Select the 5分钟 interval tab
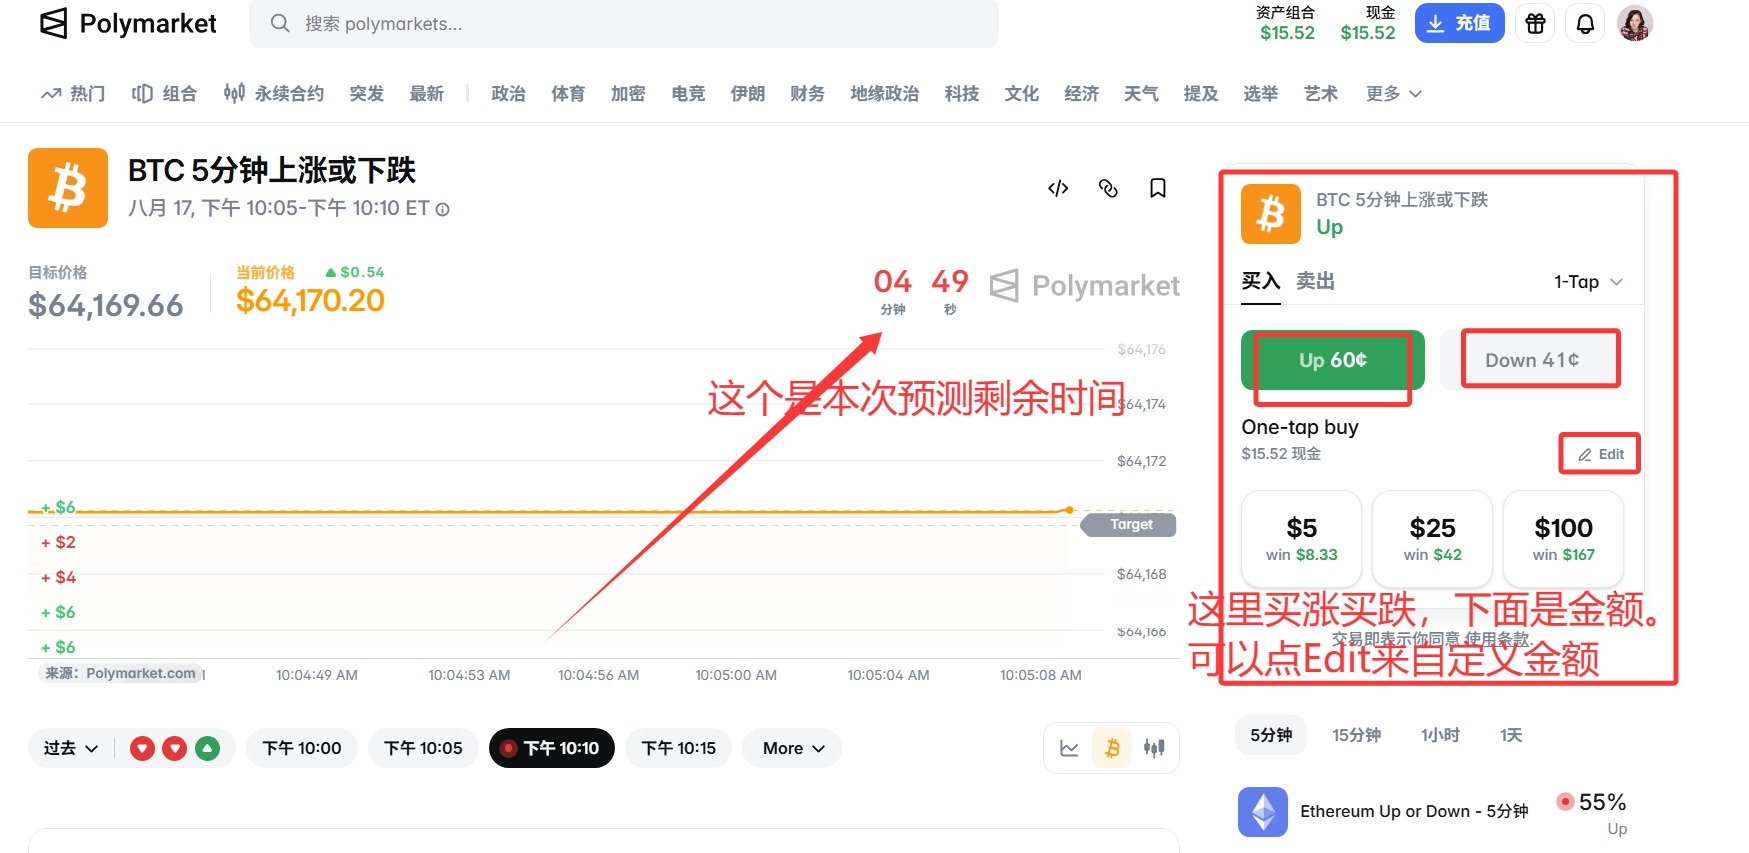Viewport: 1749px width, 853px height. pos(1271,735)
